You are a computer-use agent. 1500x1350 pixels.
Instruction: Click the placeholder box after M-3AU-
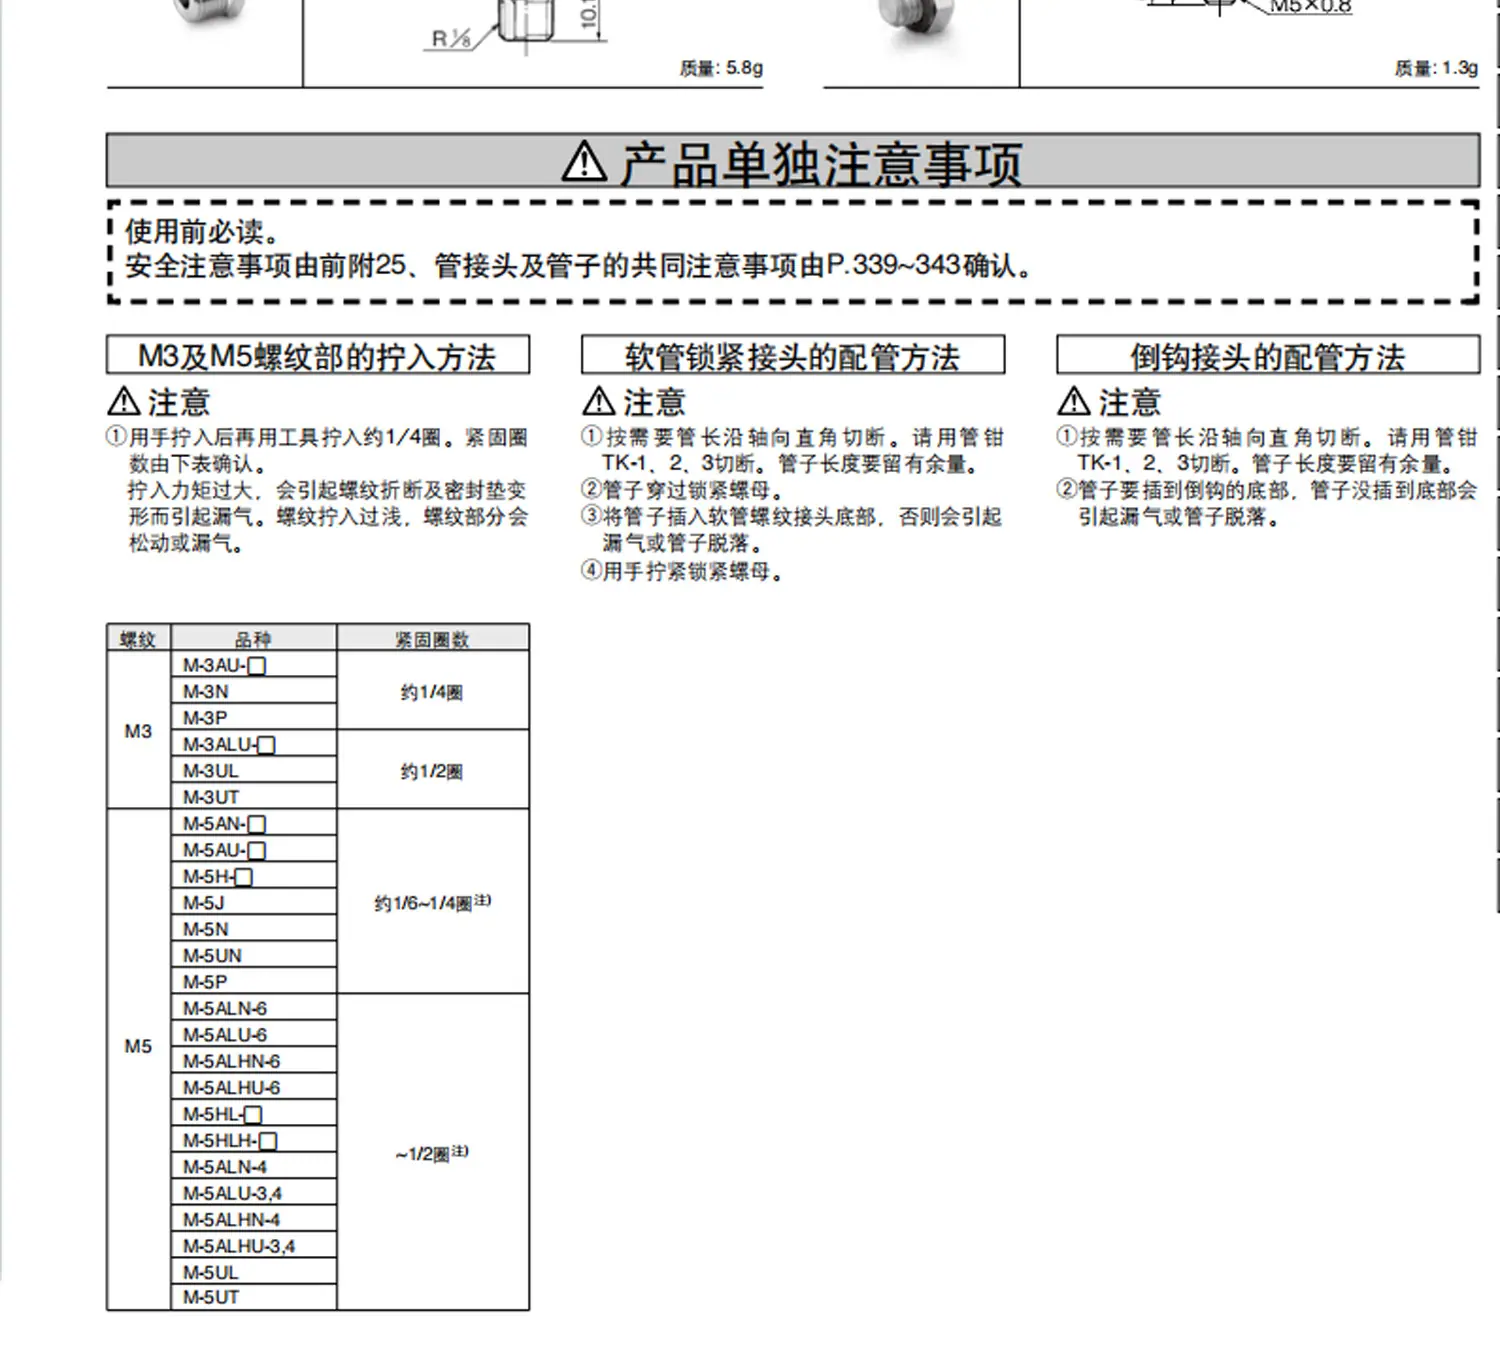coord(257,666)
